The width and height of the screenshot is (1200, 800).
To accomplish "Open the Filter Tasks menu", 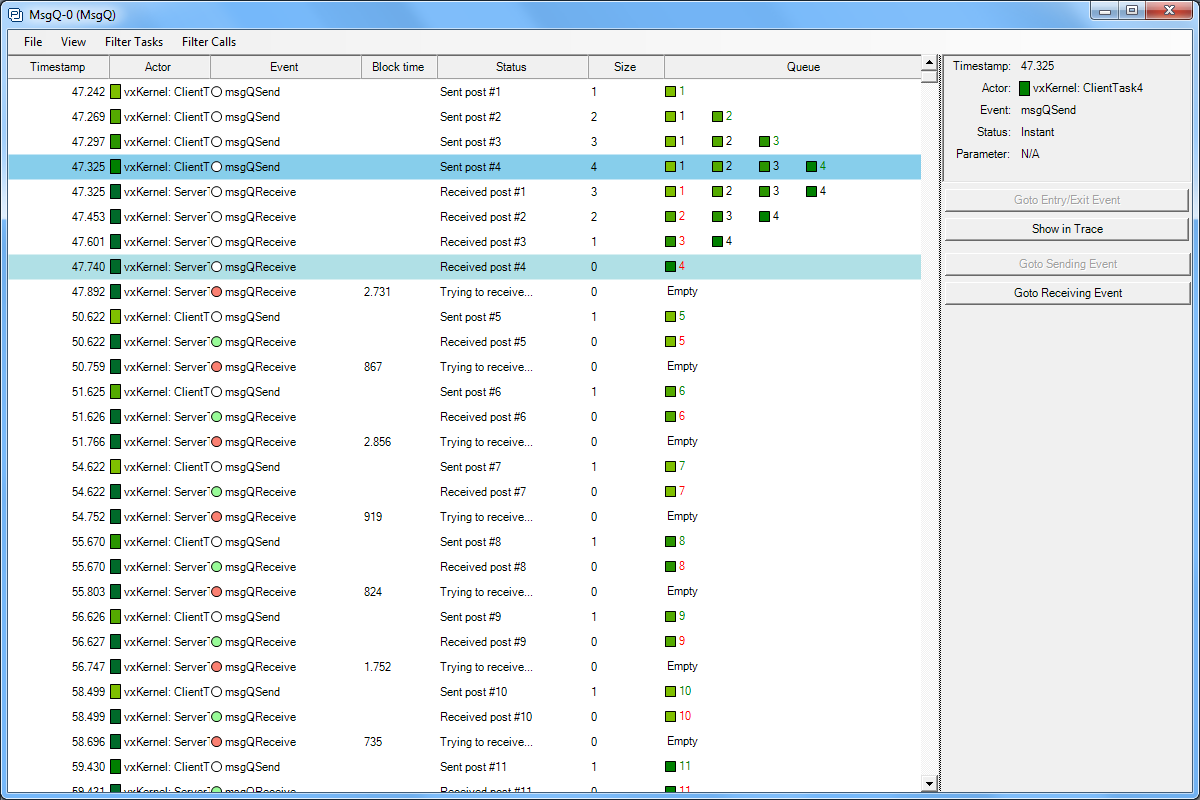I will click(134, 42).
